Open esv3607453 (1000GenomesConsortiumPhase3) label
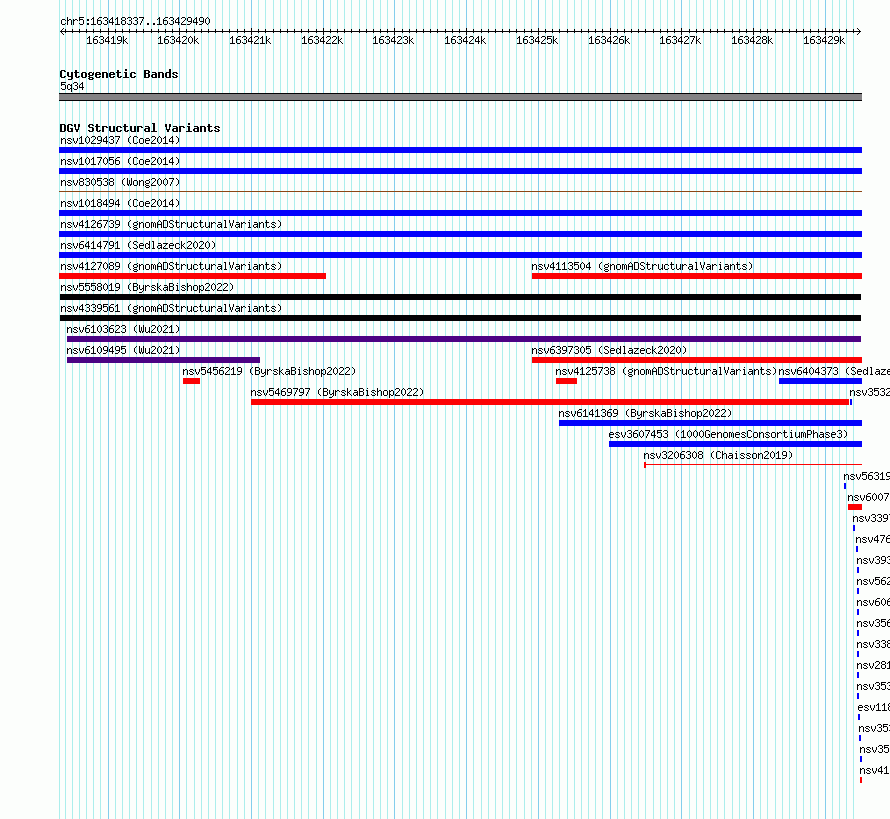The height and width of the screenshot is (819, 890). click(728, 434)
